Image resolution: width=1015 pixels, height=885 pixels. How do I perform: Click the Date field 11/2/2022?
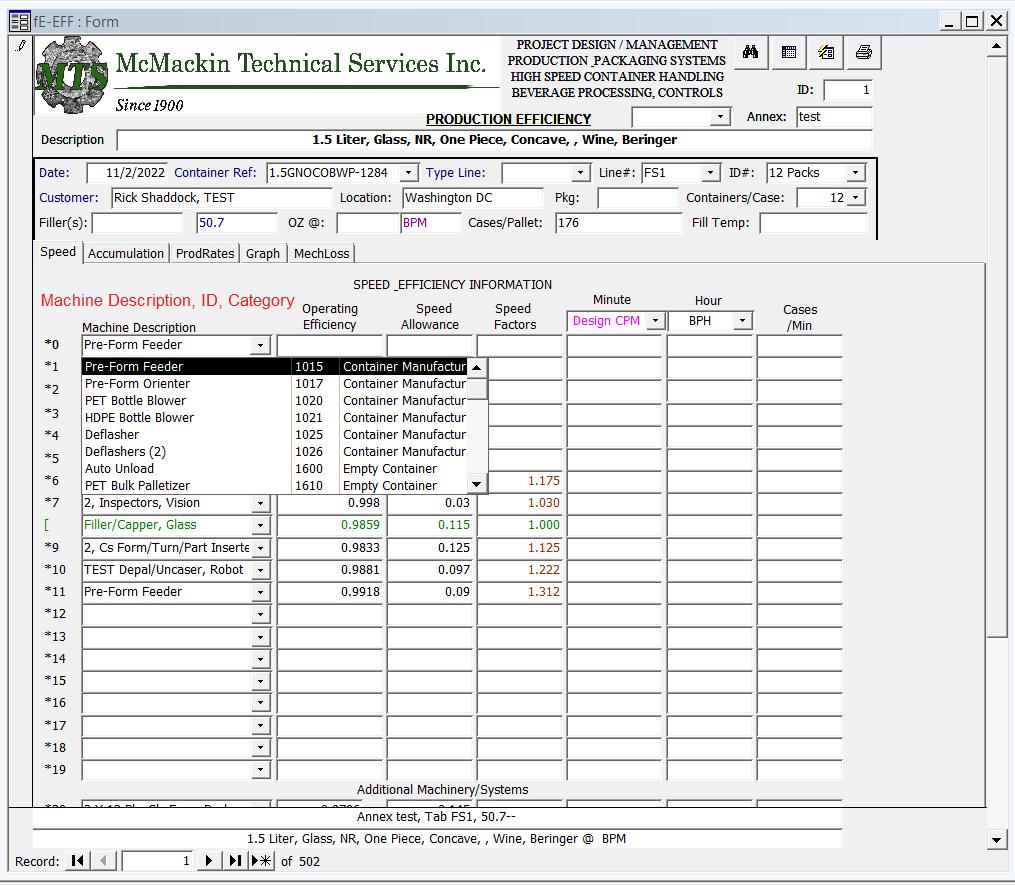127,173
